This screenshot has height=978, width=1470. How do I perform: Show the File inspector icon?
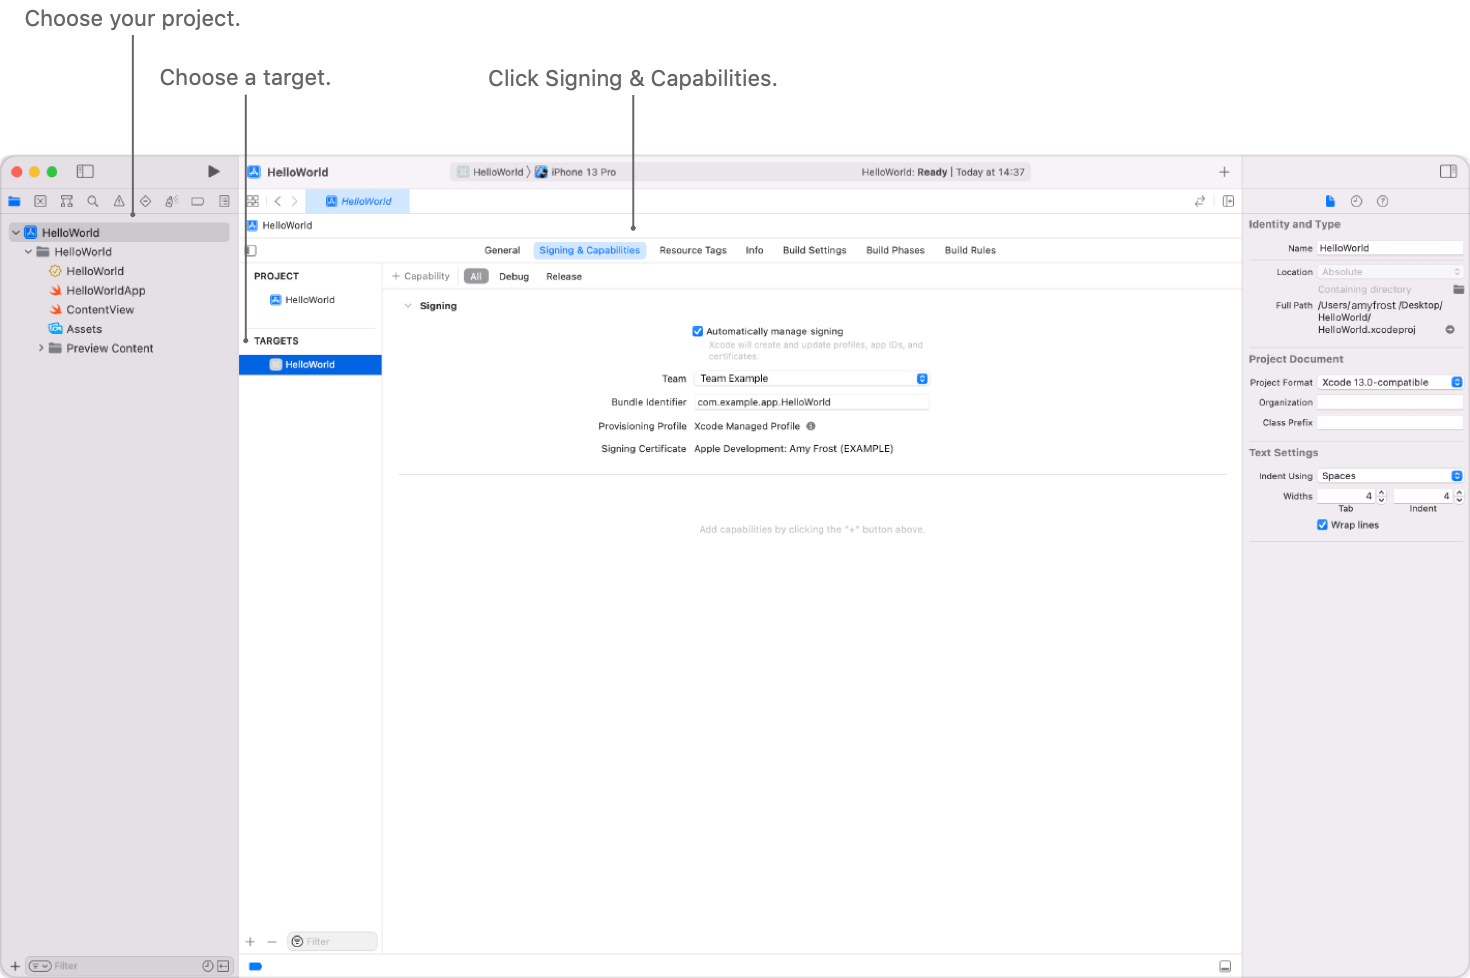1330,201
